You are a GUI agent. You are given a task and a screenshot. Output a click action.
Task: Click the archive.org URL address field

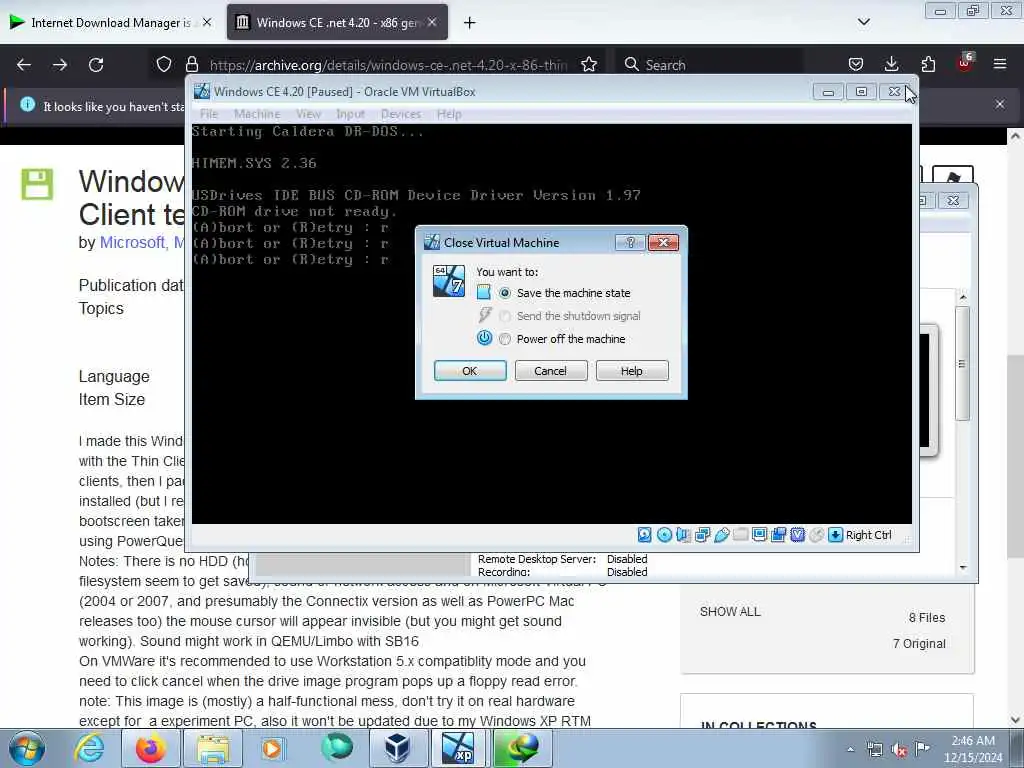(389, 65)
